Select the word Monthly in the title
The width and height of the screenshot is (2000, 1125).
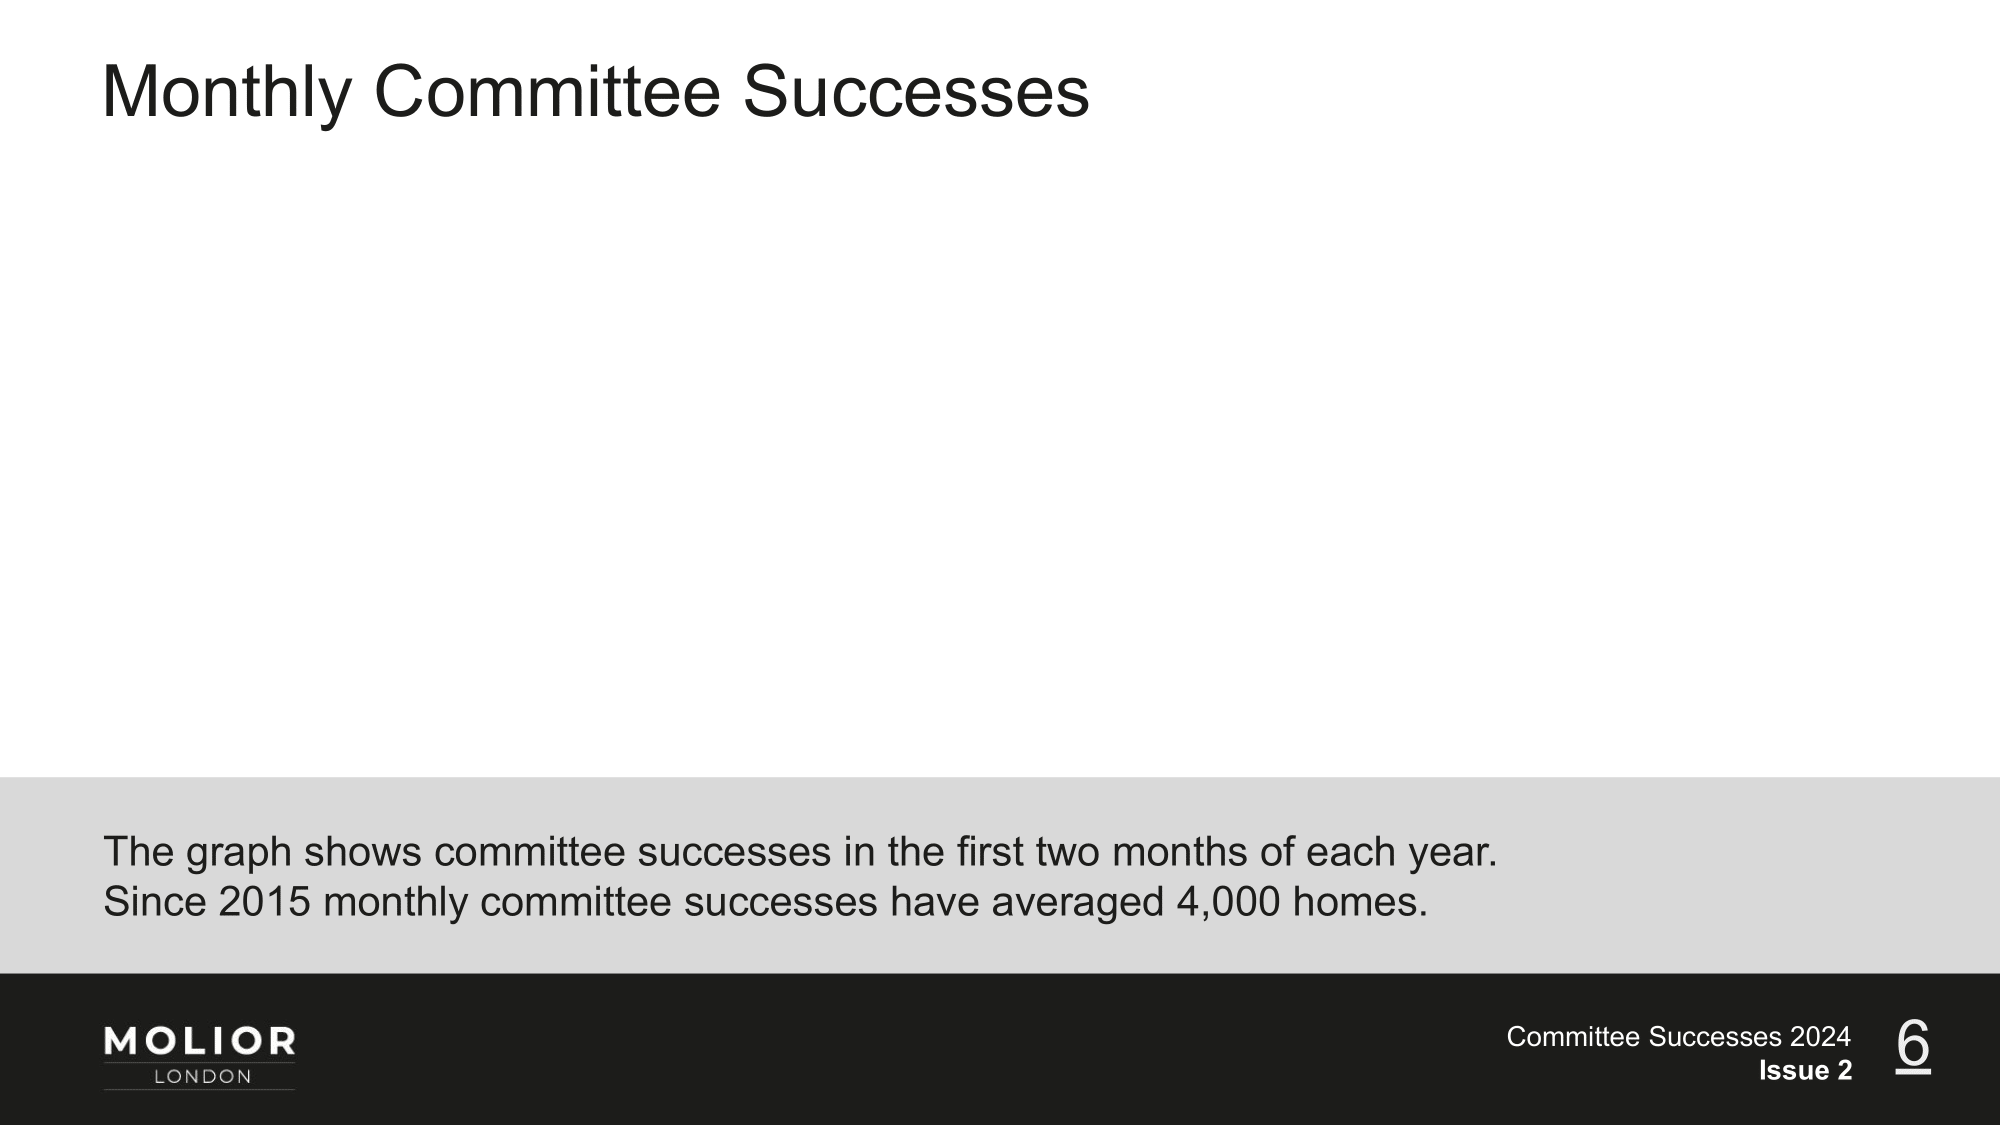click(x=226, y=93)
